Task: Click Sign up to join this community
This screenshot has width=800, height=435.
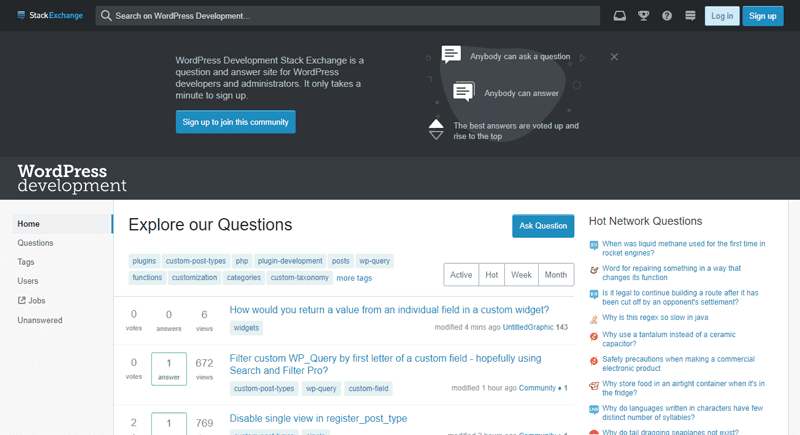Action: coord(236,122)
